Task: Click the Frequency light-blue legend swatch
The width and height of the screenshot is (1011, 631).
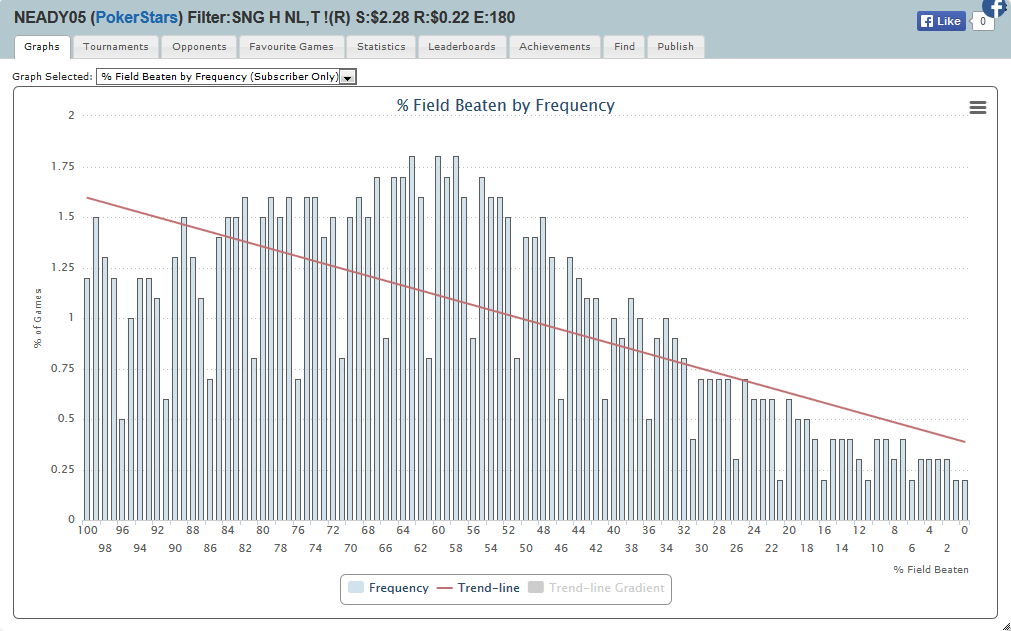Action: click(356, 588)
